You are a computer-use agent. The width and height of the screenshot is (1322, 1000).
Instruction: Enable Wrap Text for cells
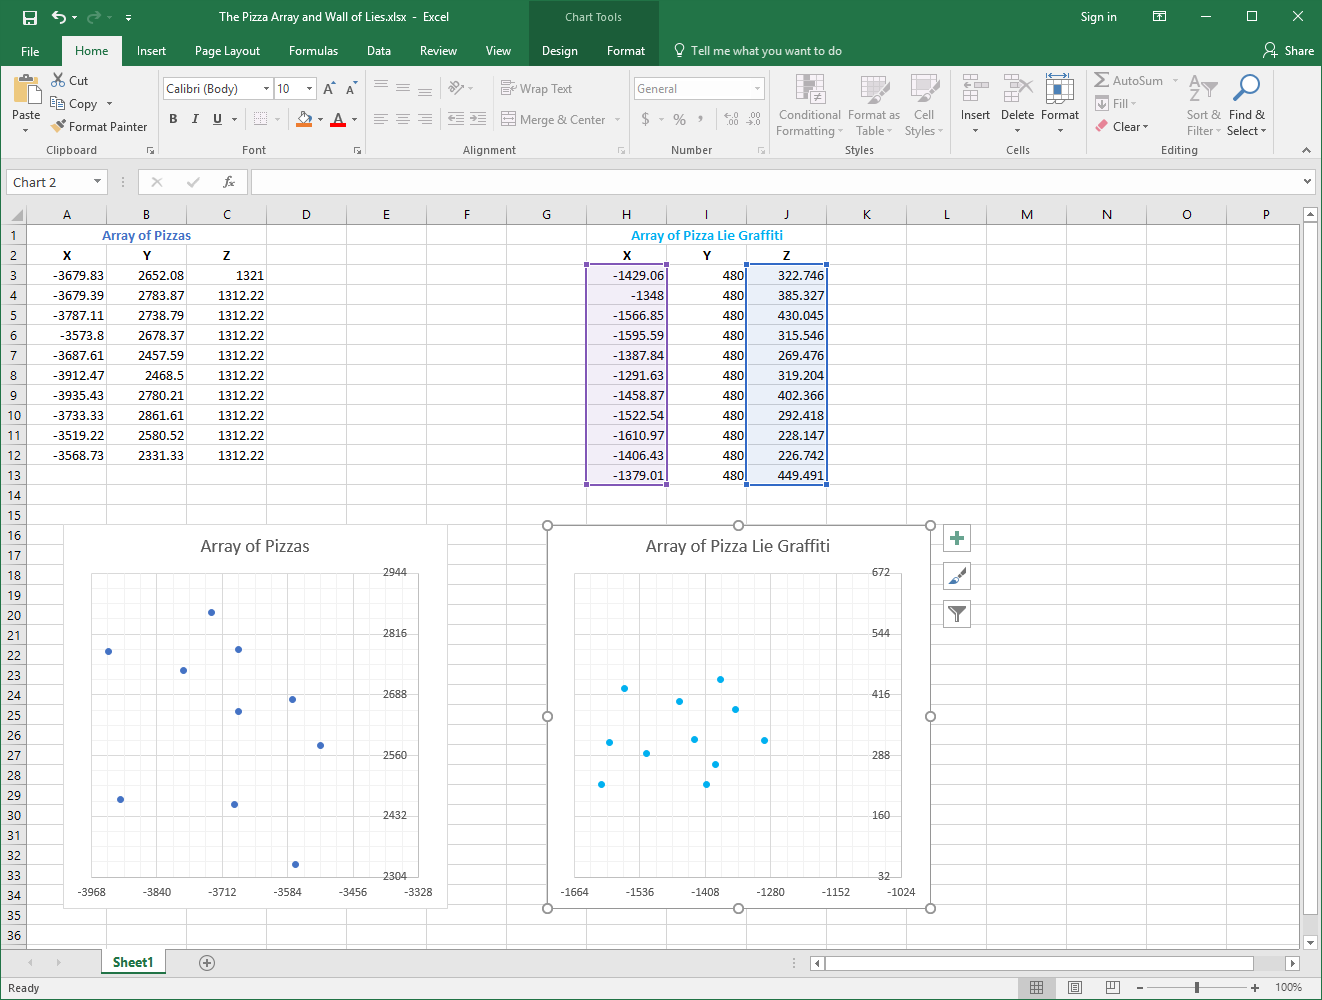[x=536, y=89]
